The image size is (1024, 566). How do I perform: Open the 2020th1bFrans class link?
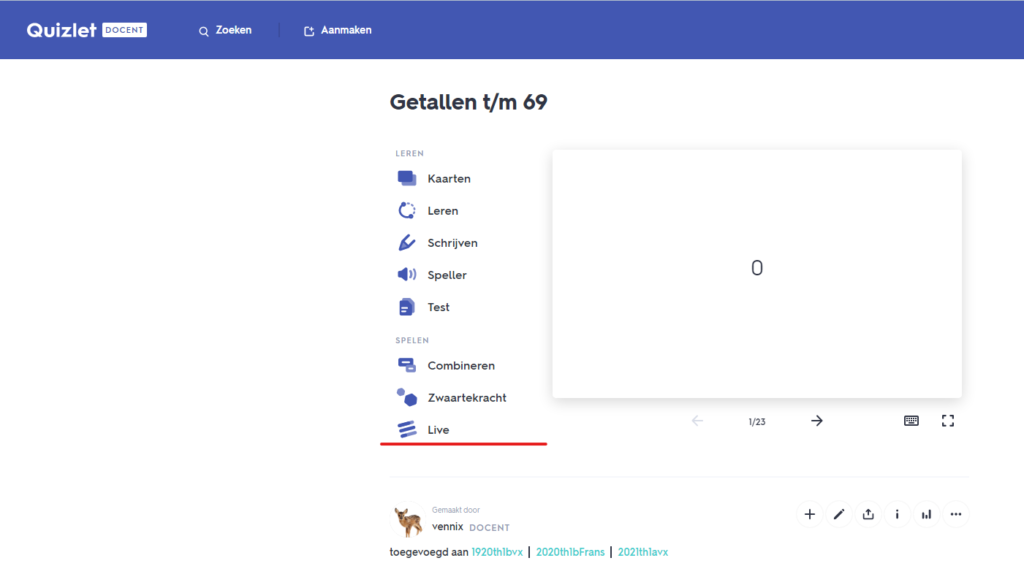tap(570, 551)
